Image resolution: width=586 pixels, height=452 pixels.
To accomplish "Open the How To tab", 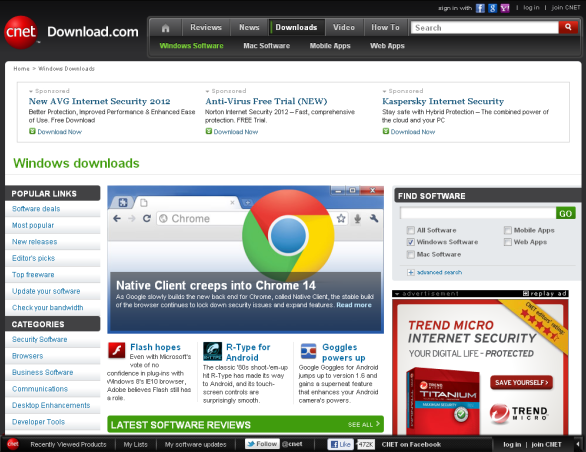I will point(385,28).
